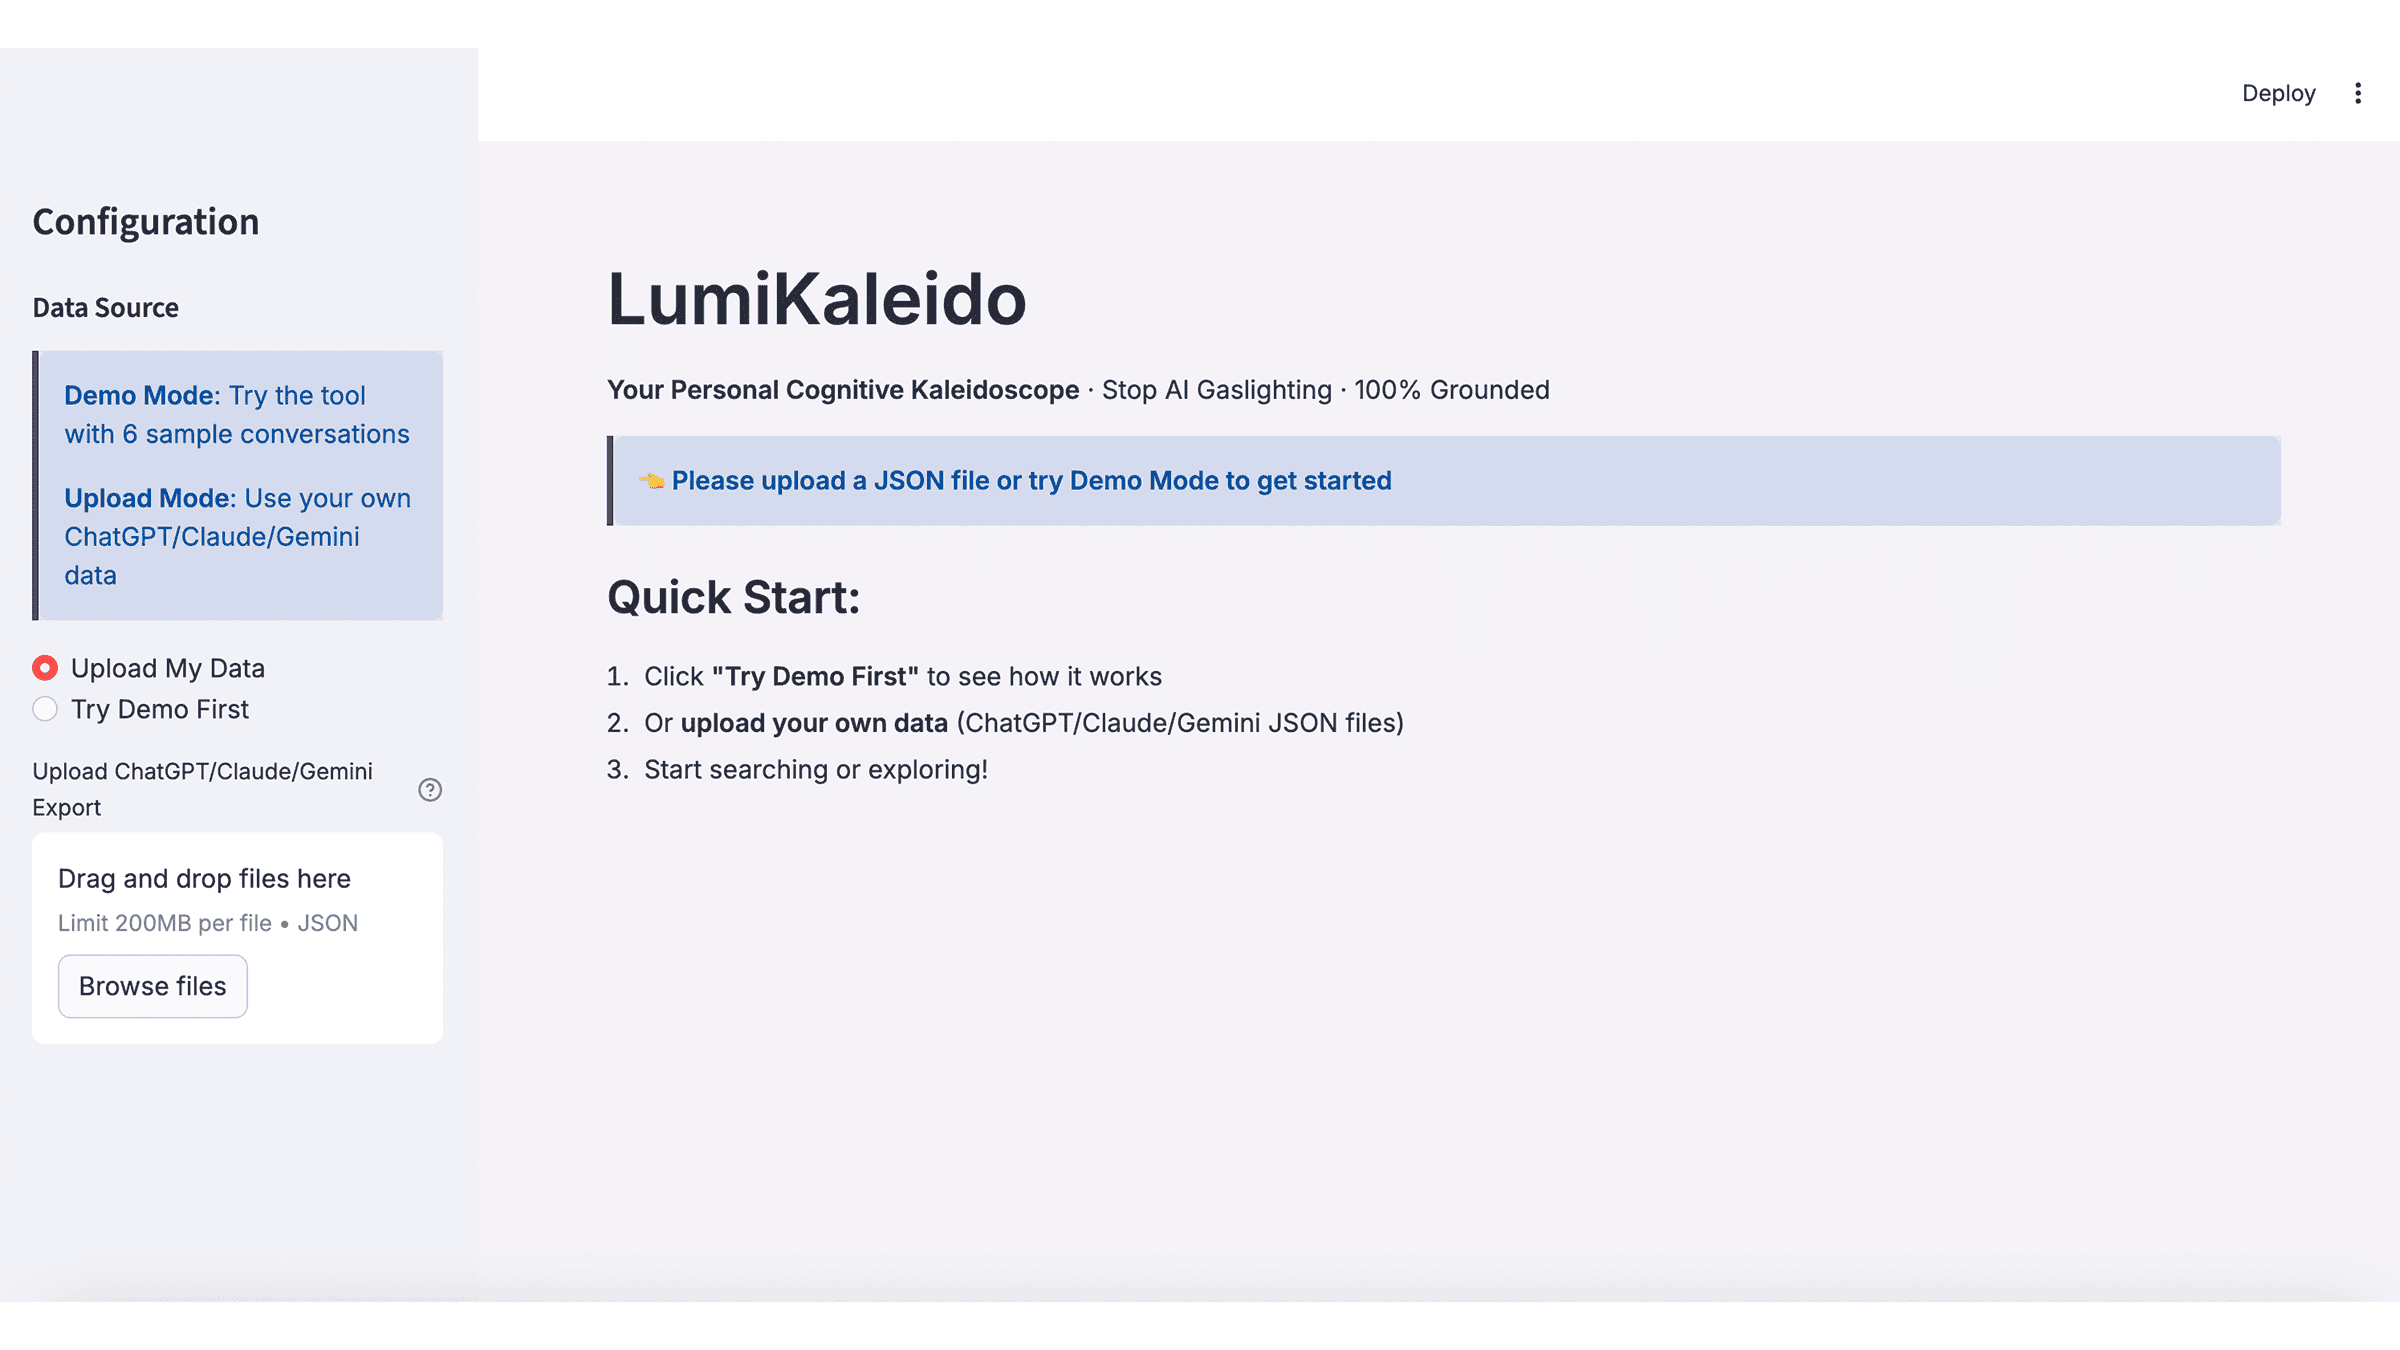Click the Demo Mode description in the sidebar
Screen dimensions: 2400x1350
(237, 414)
